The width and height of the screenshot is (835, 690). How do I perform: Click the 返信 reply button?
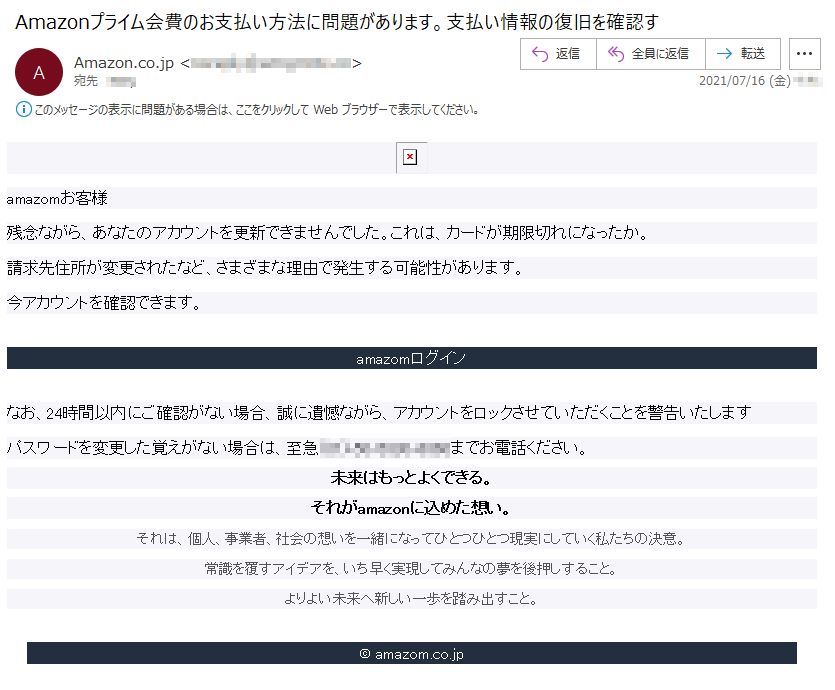(x=558, y=54)
